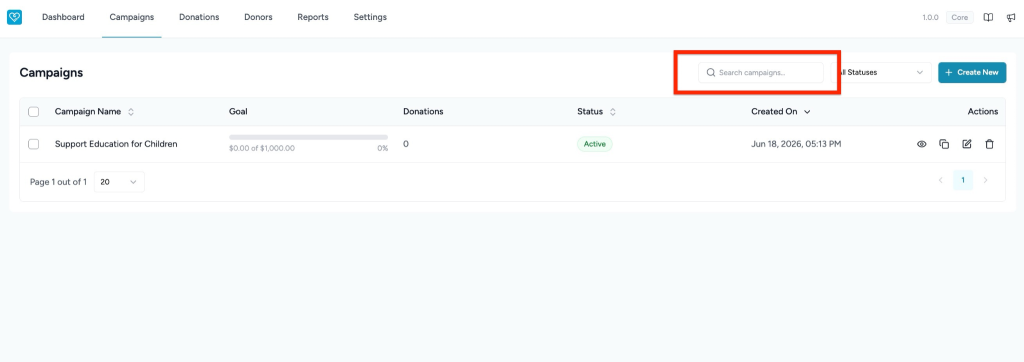
Task: Open the Settings tab
Action: [x=370, y=17]
